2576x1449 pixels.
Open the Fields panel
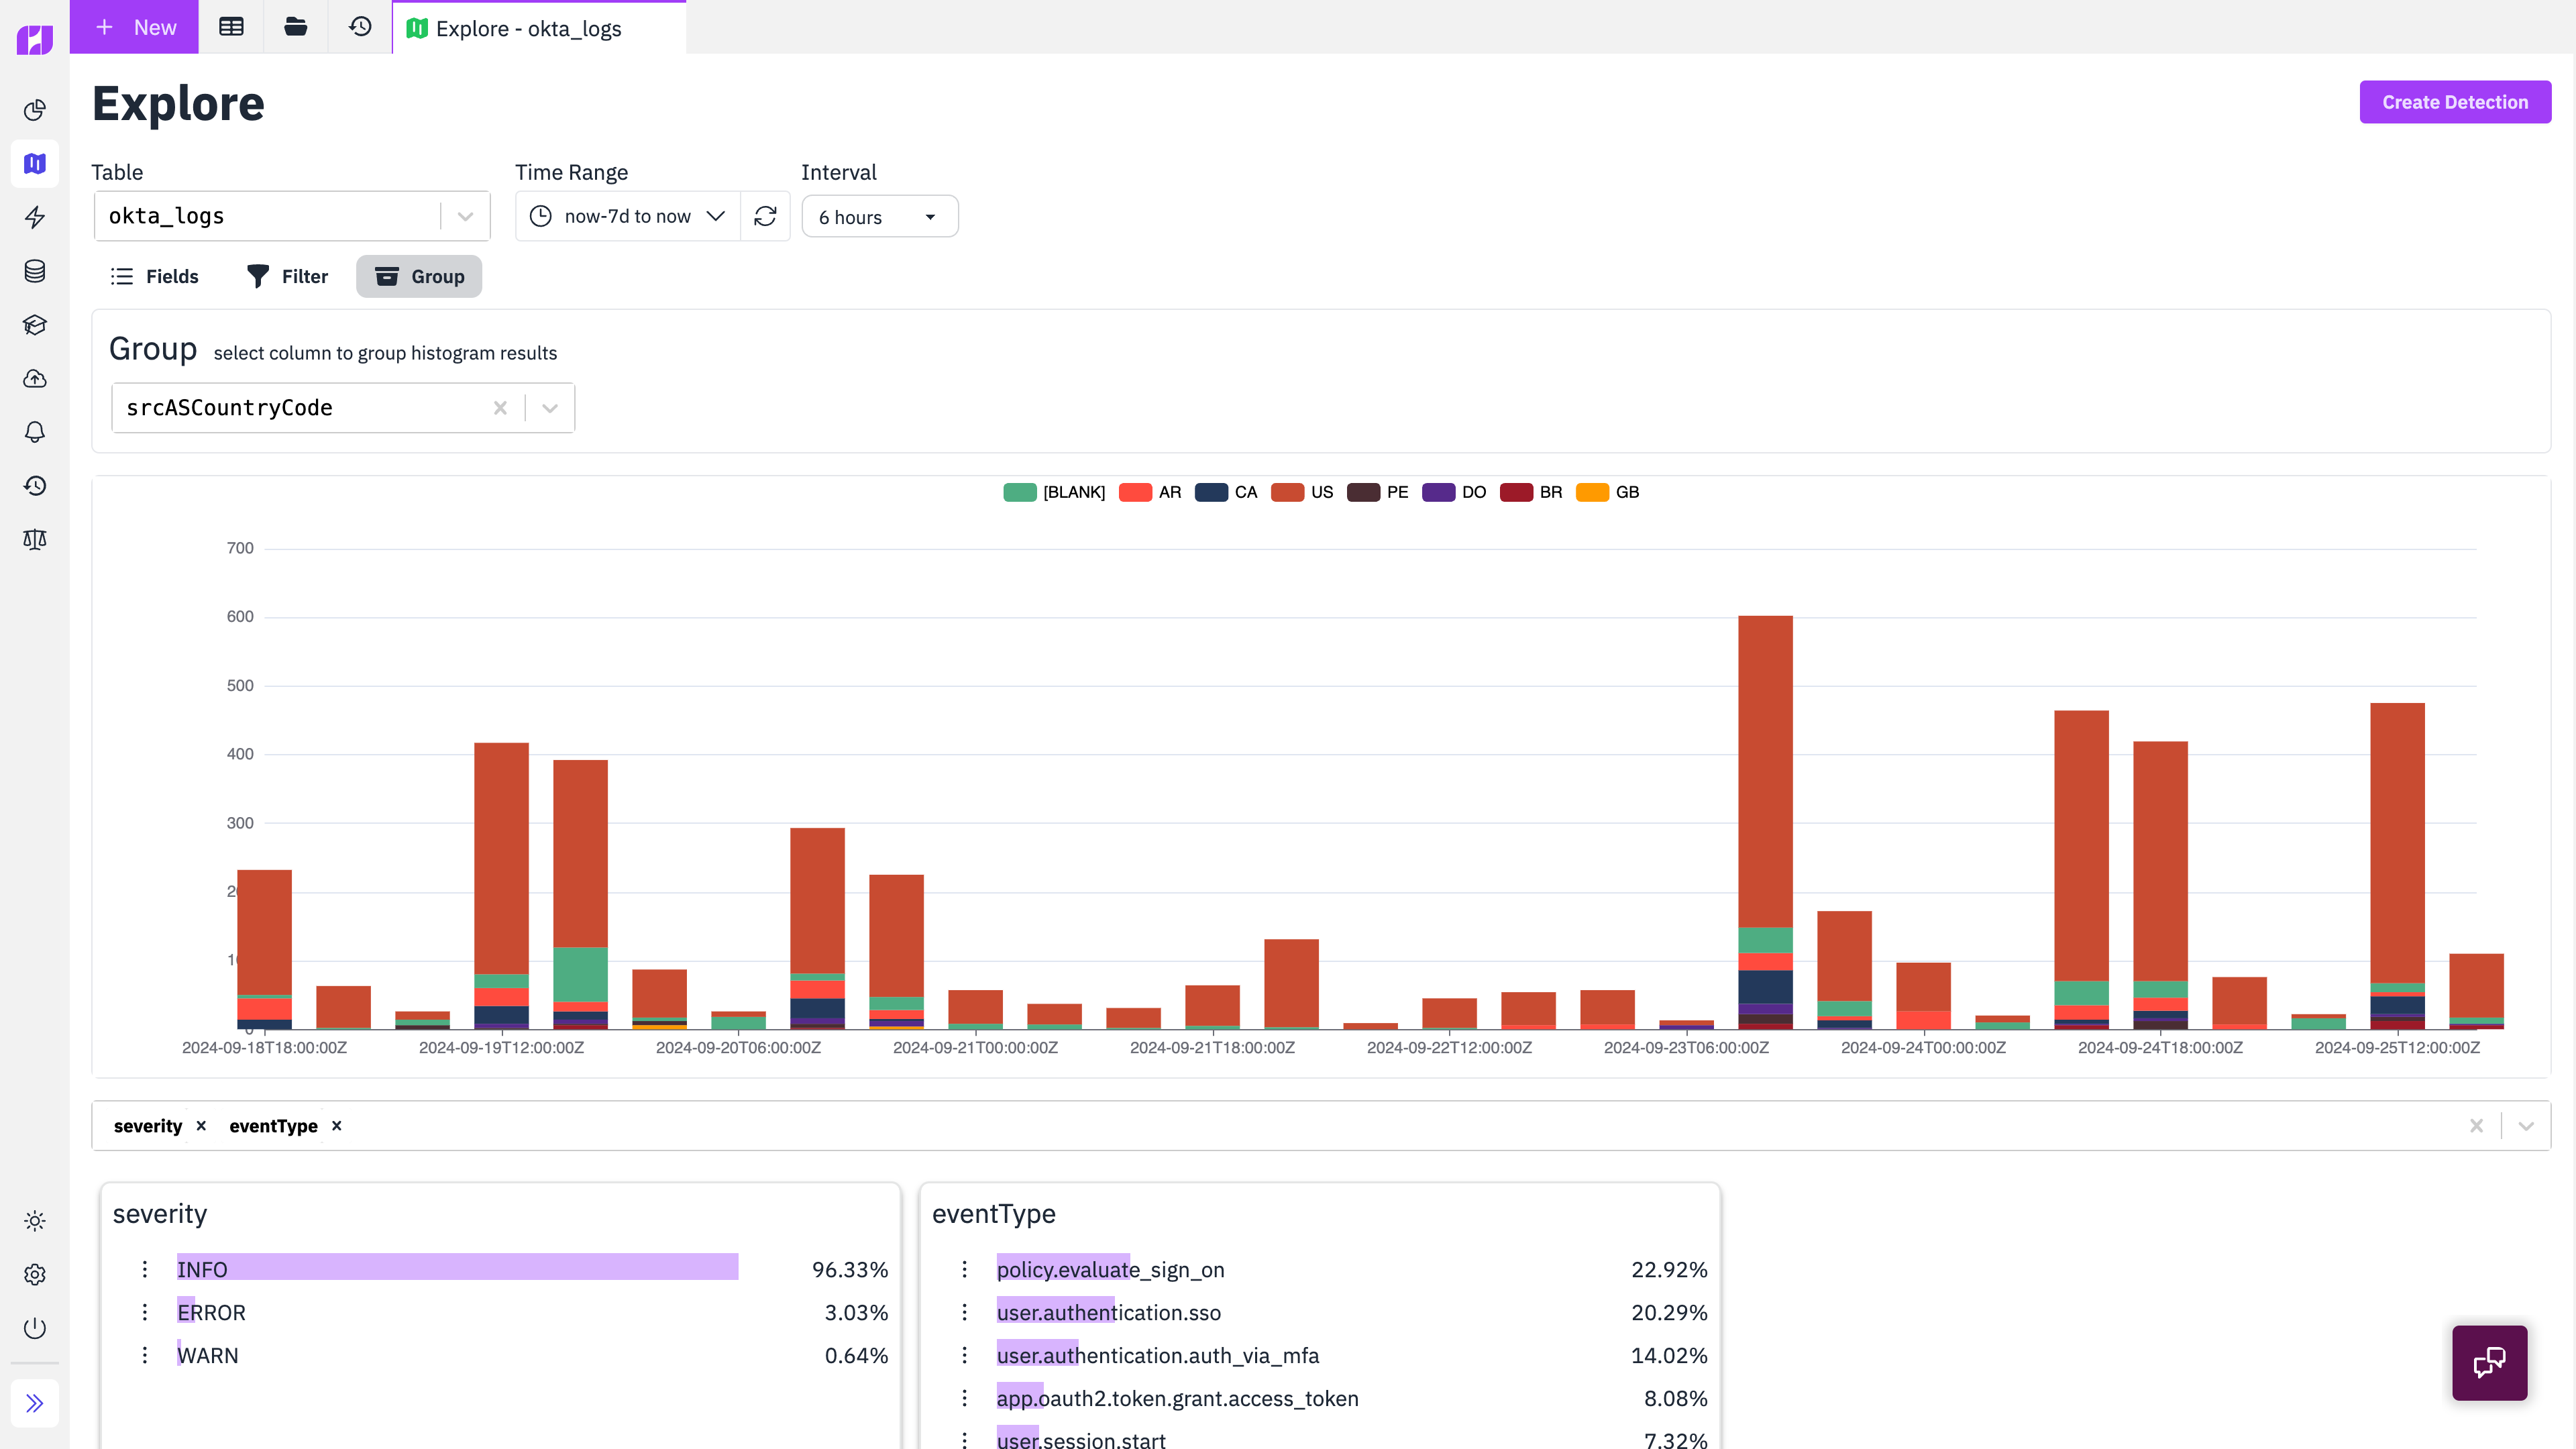click(x=155, y=276)
